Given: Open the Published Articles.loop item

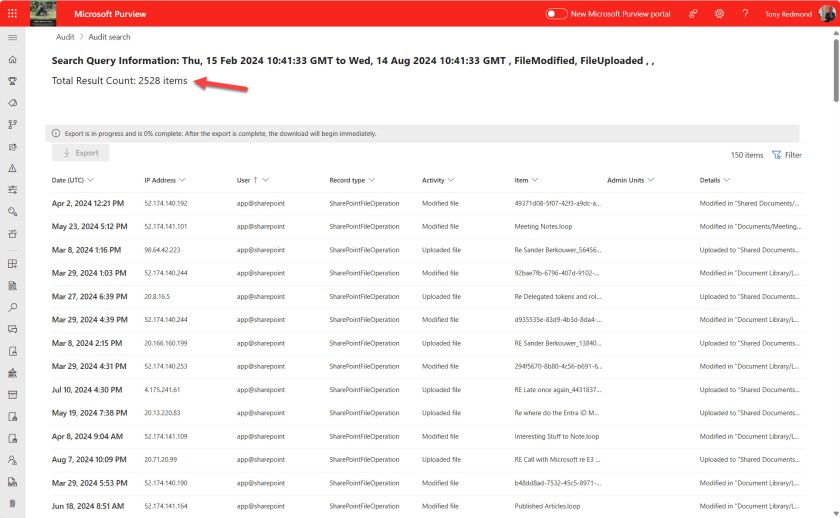Looking at the screenshot, I should (x=547, y=506).
